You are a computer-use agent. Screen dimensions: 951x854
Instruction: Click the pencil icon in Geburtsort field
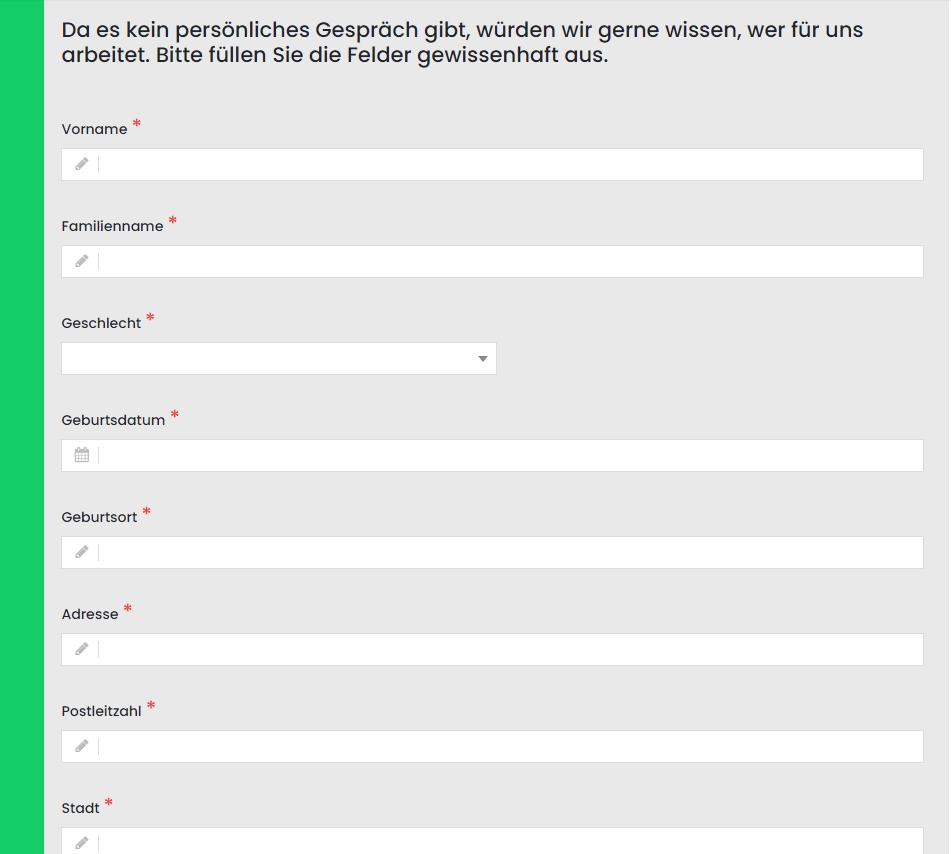(81, 552)
